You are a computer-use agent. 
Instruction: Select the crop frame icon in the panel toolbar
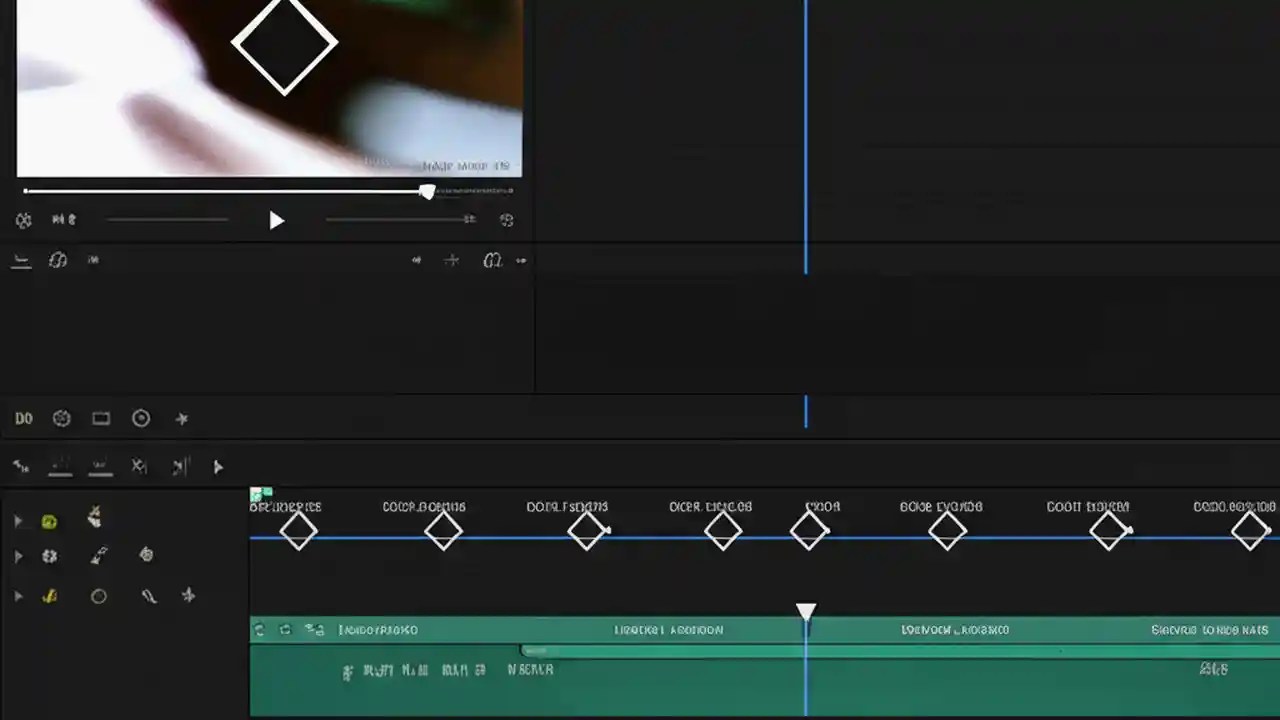coord(100,419)
